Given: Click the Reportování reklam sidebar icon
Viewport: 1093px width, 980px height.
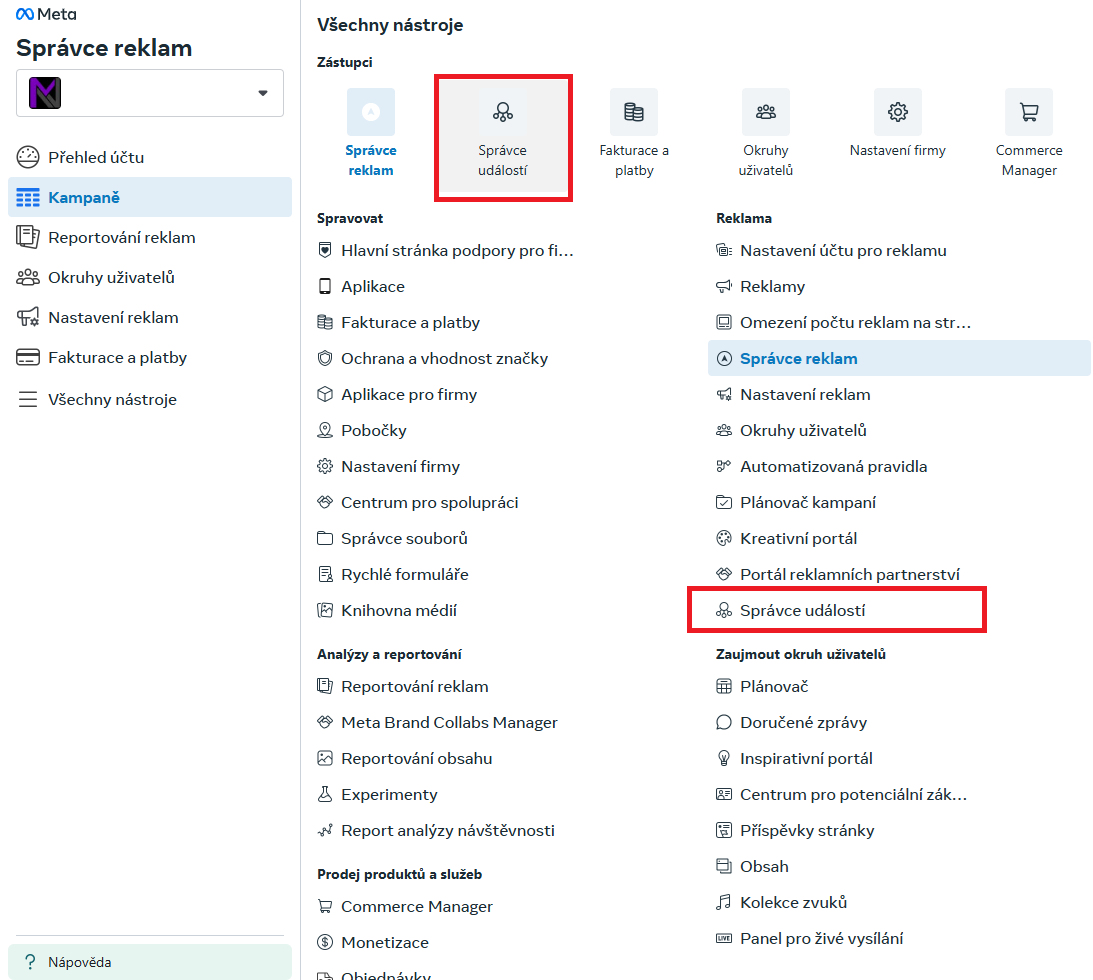Looking at the screenshot, I should [x=28, y=237].
